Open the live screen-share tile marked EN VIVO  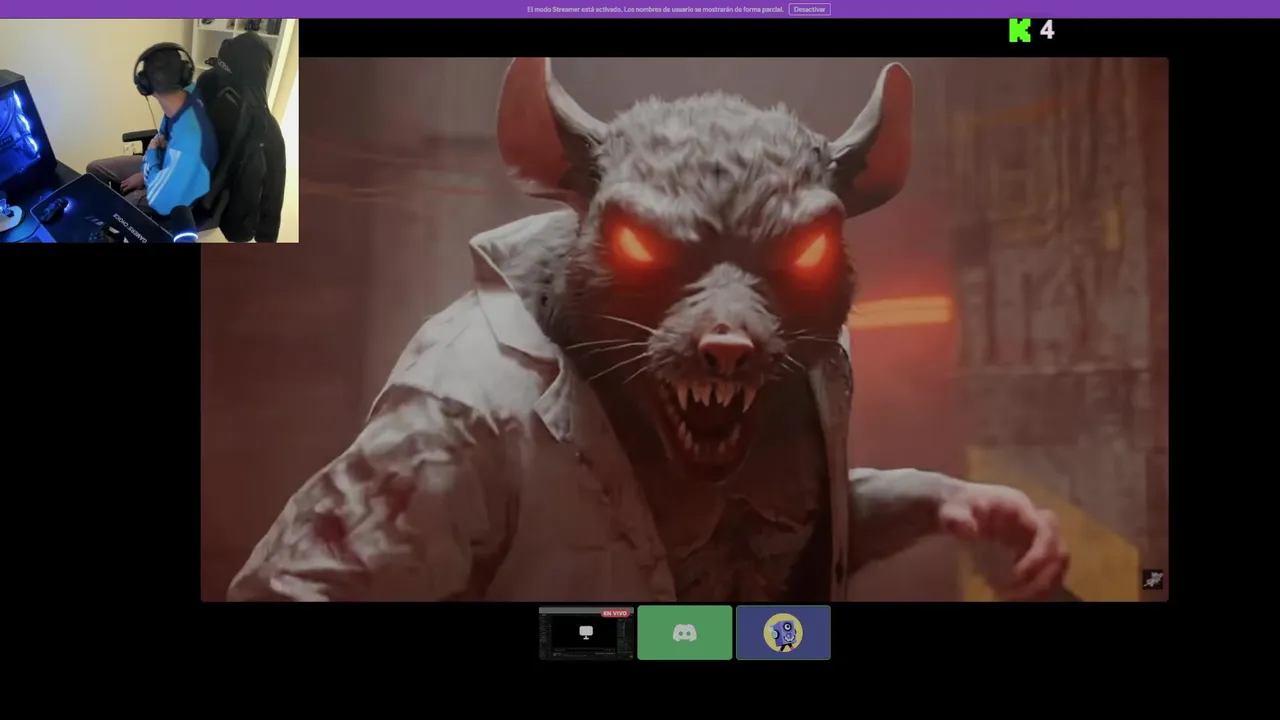click(x=586, y=632)
